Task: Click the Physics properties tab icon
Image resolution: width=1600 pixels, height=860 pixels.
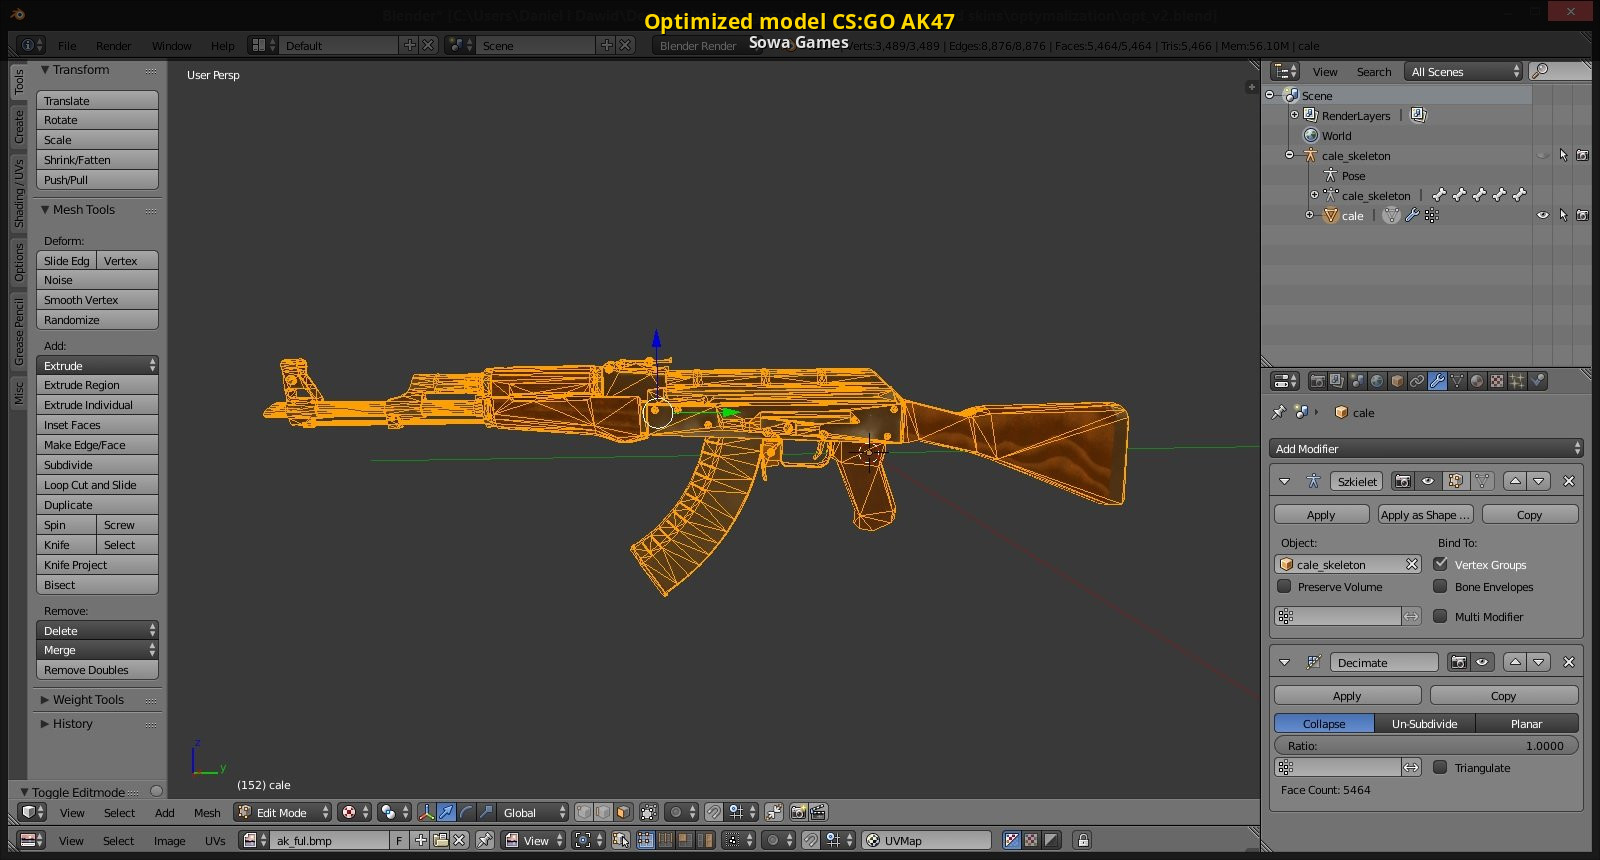Action: (1538, 381)
